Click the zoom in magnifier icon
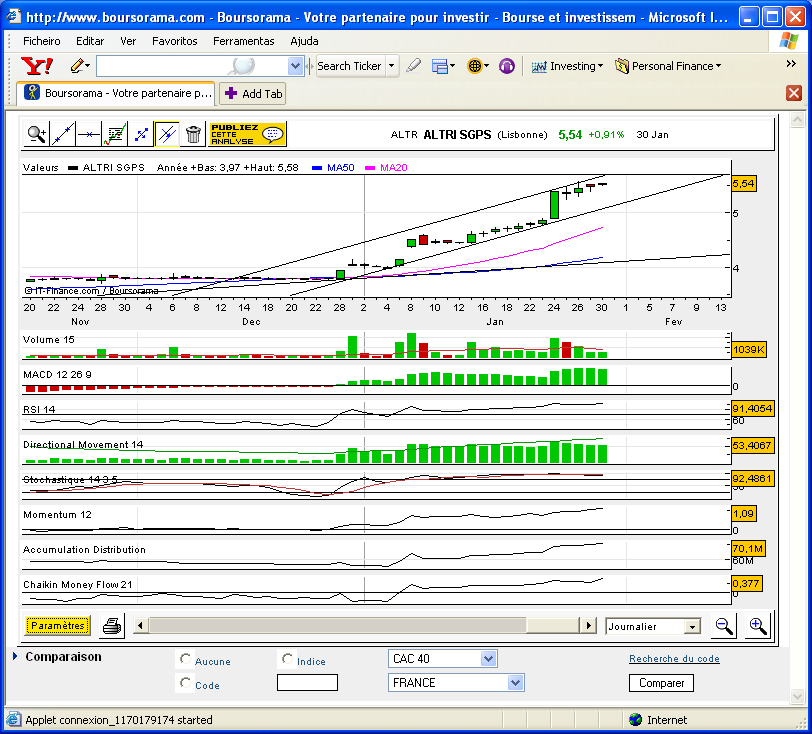The height and width of the screenshot is (734, 812). (x=758, y=626)
